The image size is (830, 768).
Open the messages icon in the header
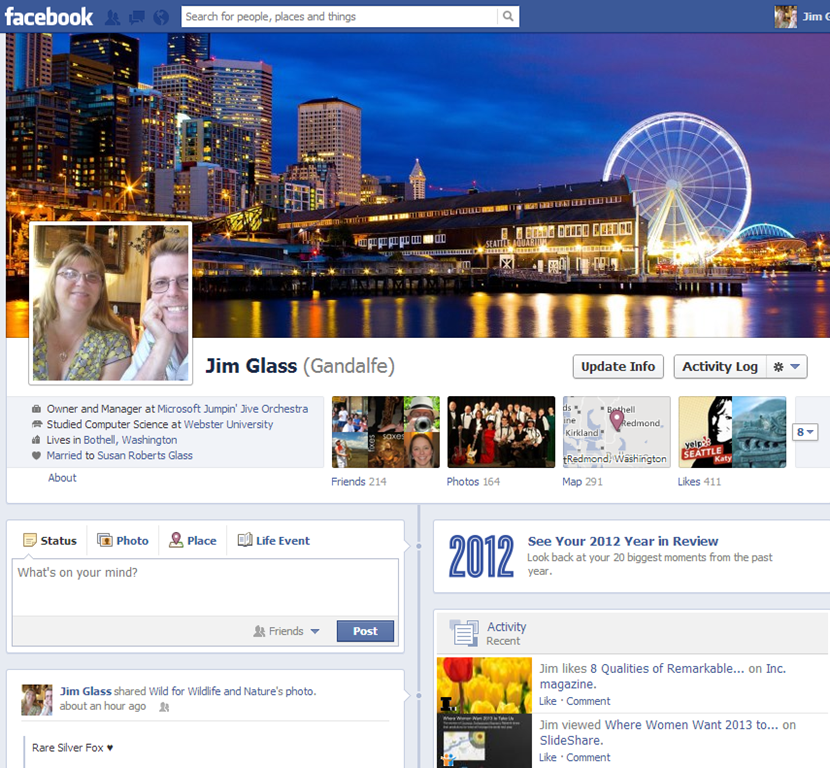click(137, 17)
